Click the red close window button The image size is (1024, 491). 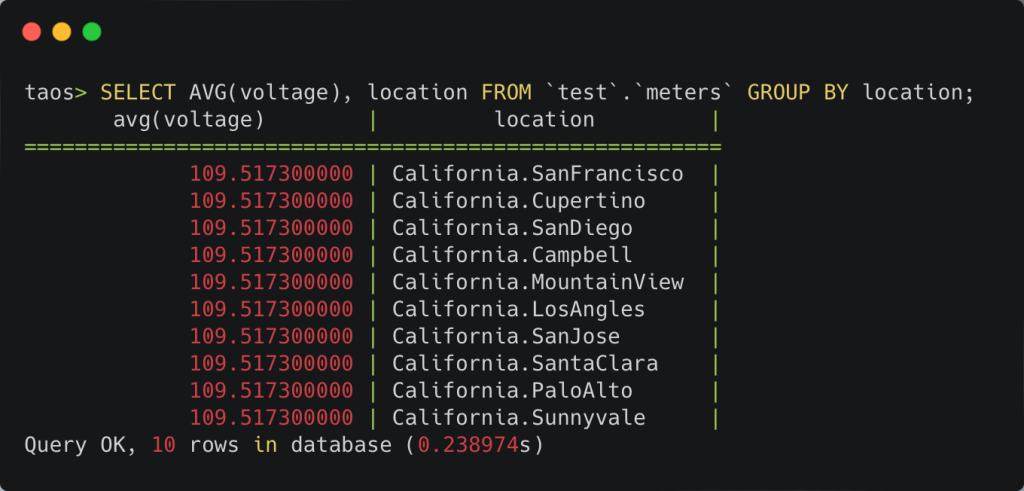(x=31, y=32)
